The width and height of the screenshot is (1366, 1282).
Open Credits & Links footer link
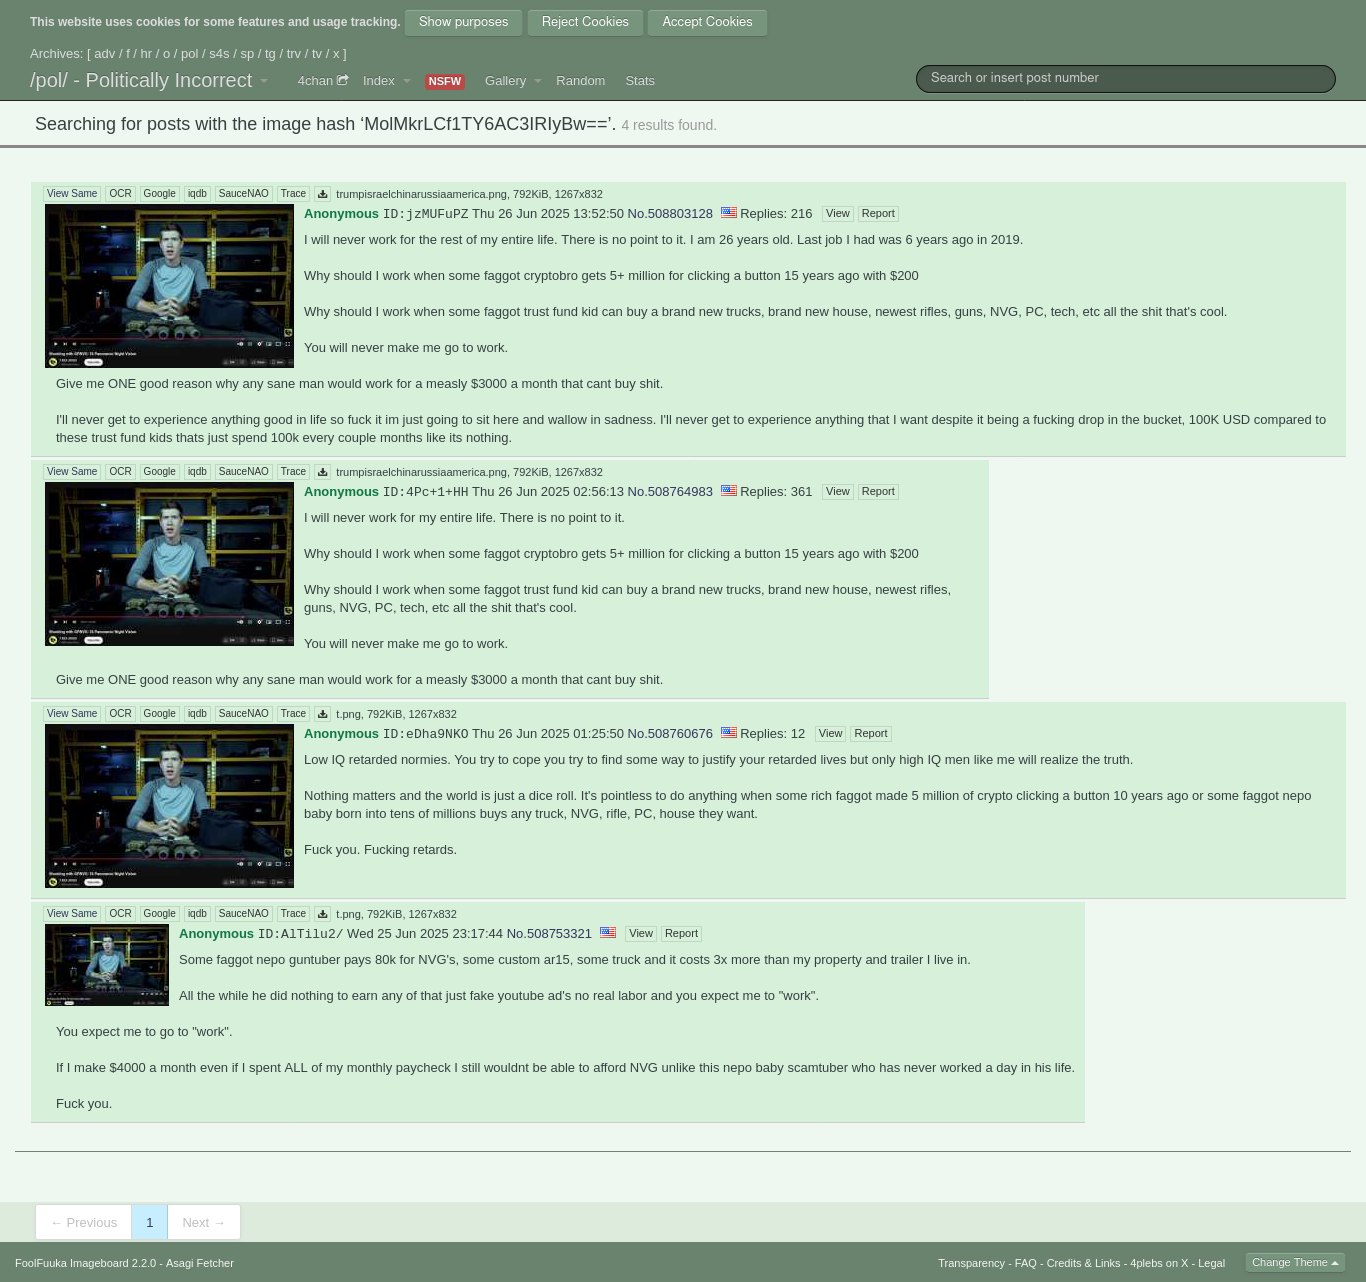point(1083,1263)
